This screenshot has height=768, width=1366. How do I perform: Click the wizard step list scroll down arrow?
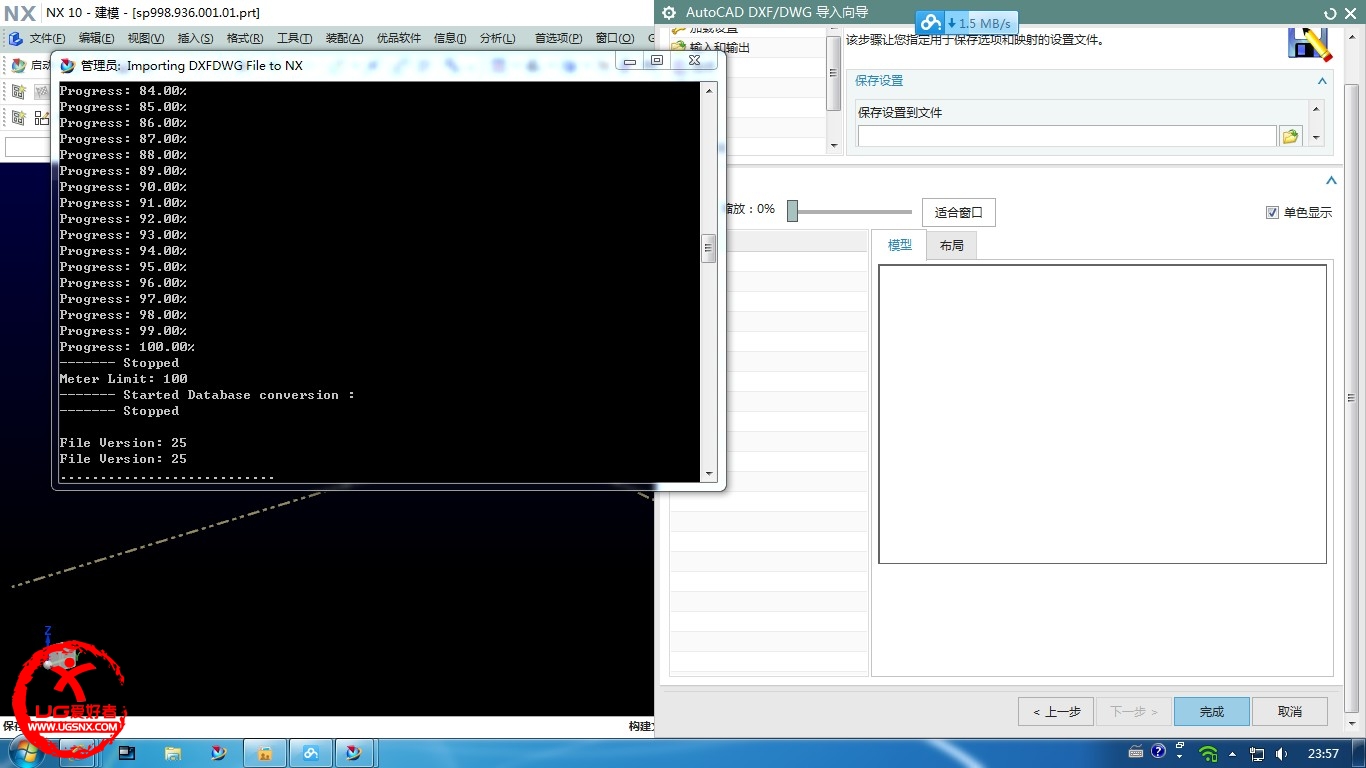tap(834, 146)
